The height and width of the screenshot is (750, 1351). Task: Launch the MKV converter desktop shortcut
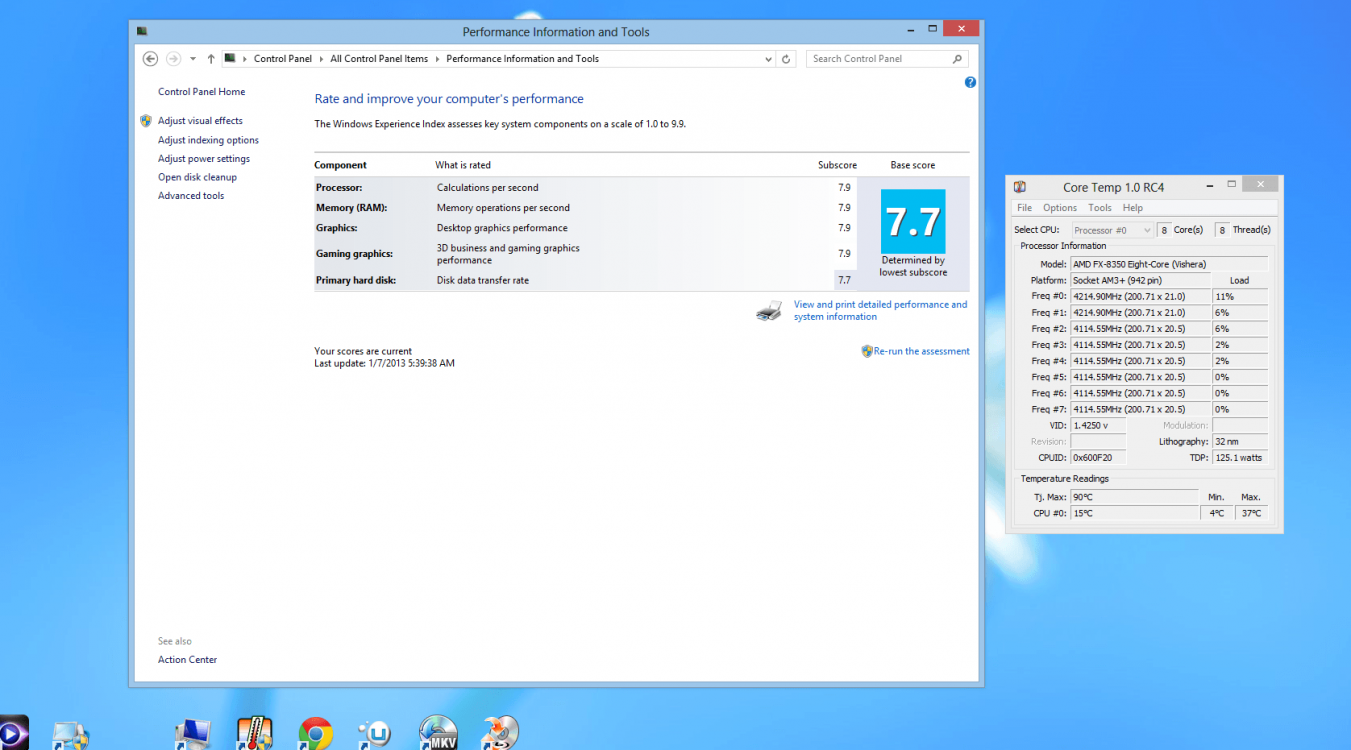(438, 733)
